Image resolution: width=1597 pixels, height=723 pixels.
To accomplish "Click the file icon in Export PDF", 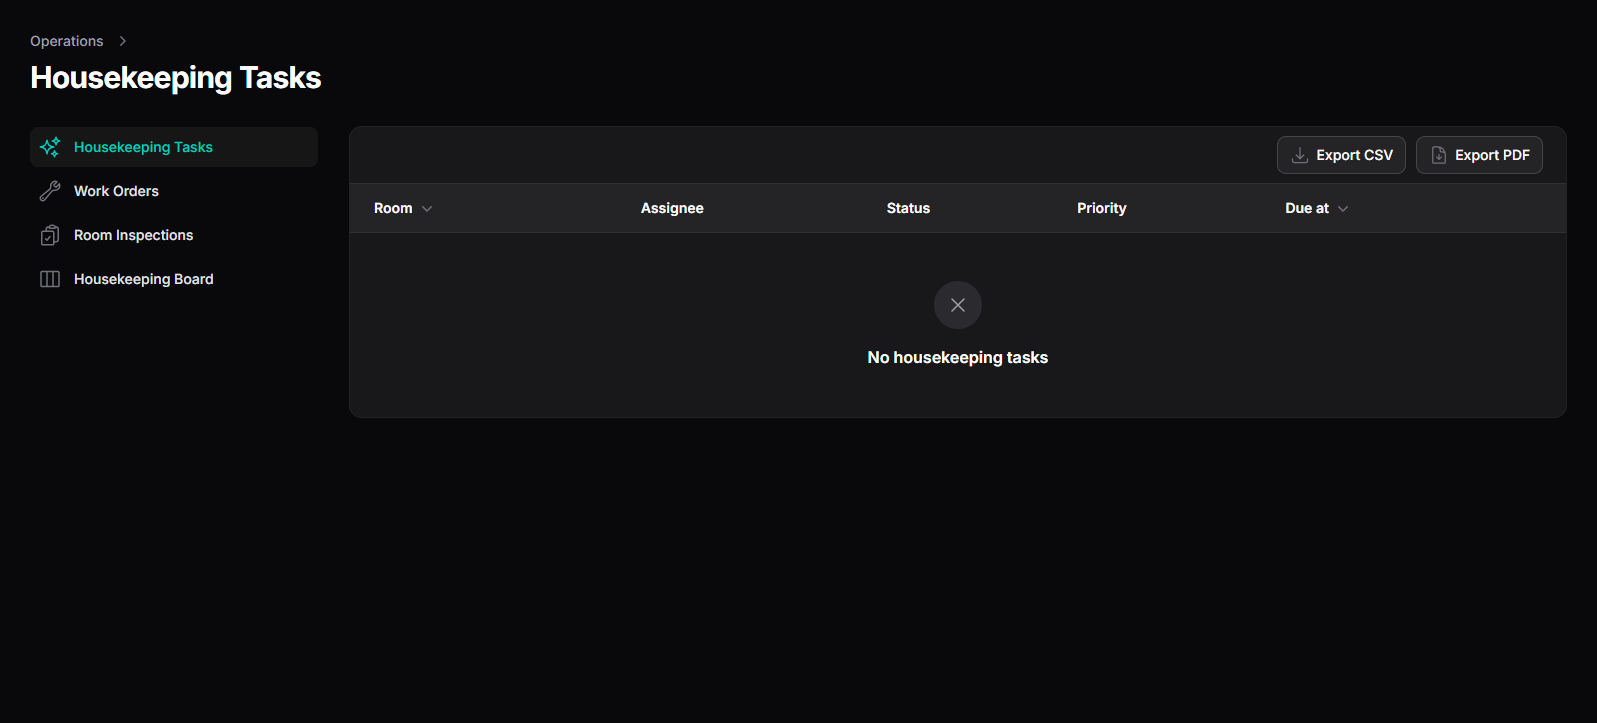I will click(x=1439, y=155).
